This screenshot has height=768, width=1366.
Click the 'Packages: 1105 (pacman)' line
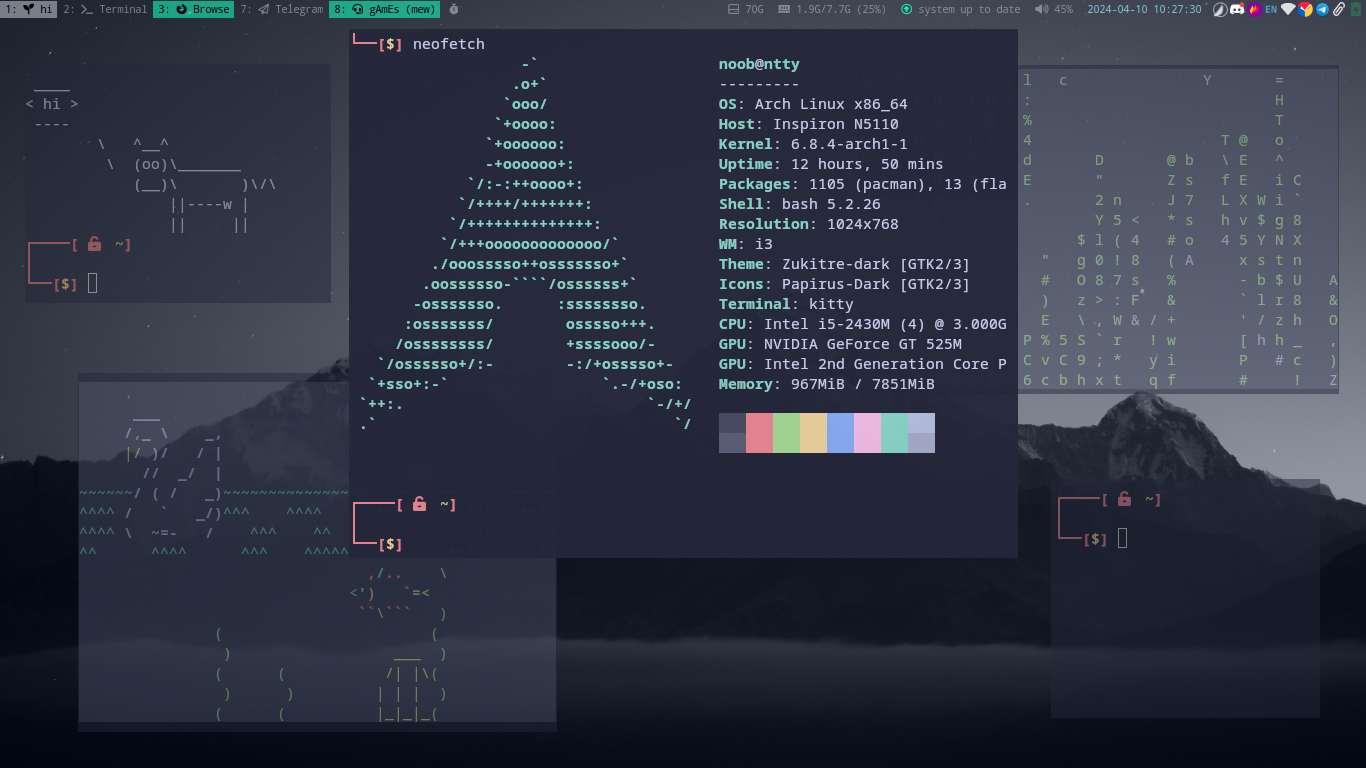862,184
